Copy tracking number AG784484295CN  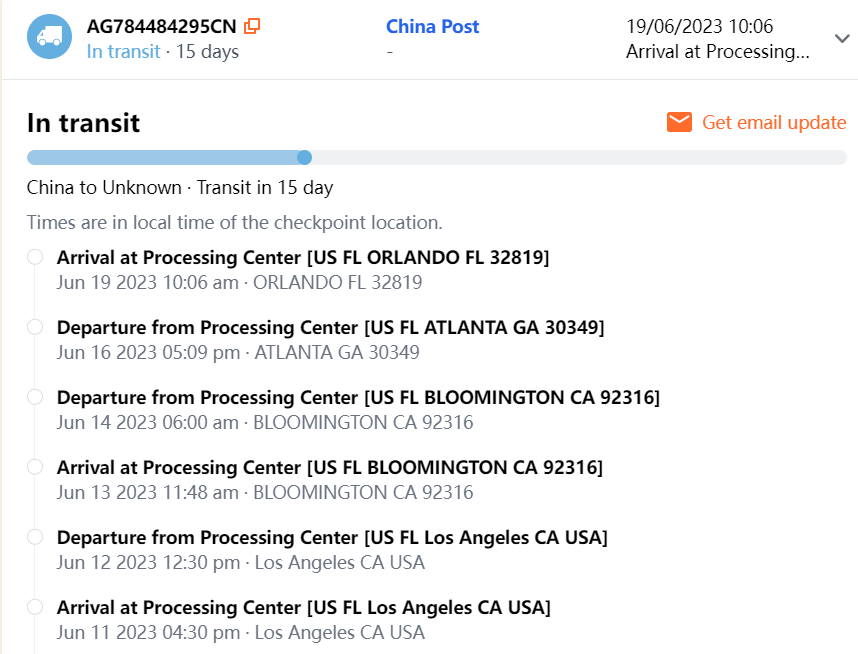(x=252, y=25)
